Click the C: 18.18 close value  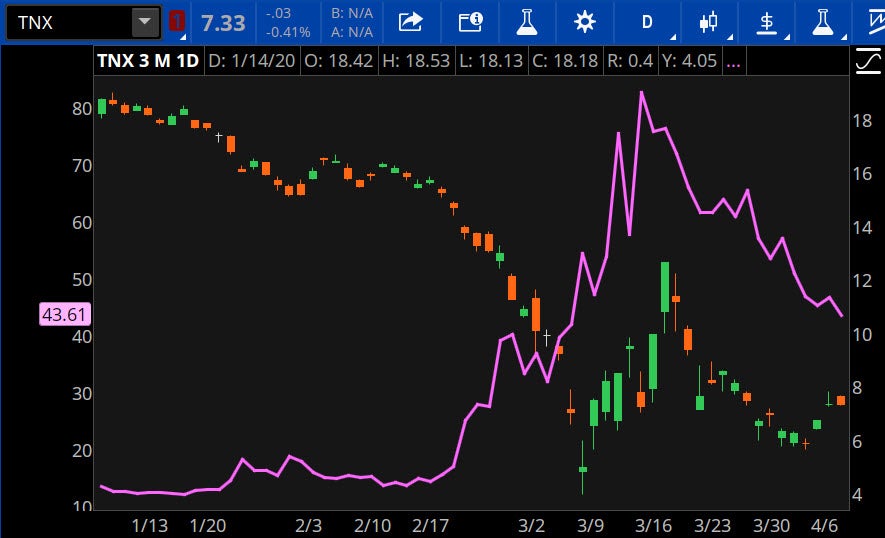565,60
